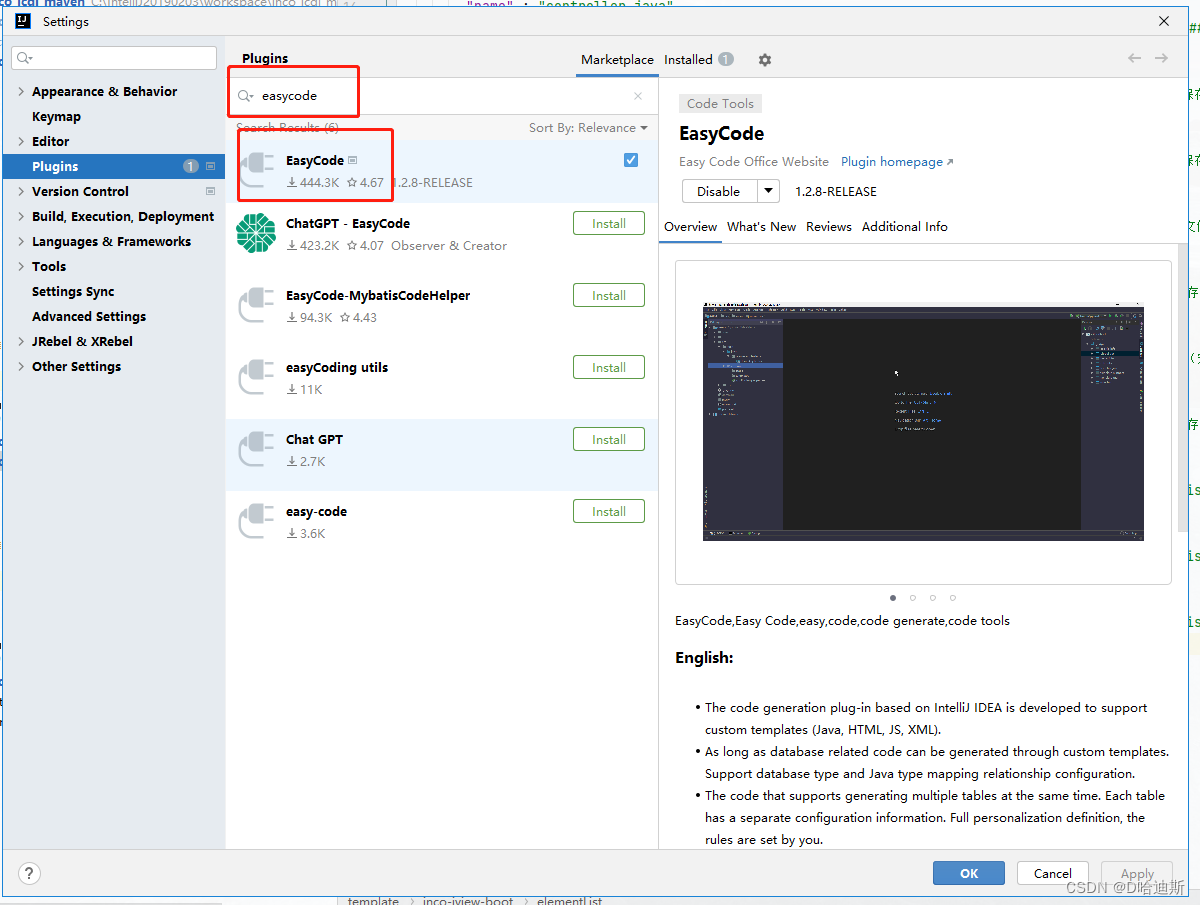Switch to the Installed tab
The image size is (1200, 905).
tap(687, 59)
